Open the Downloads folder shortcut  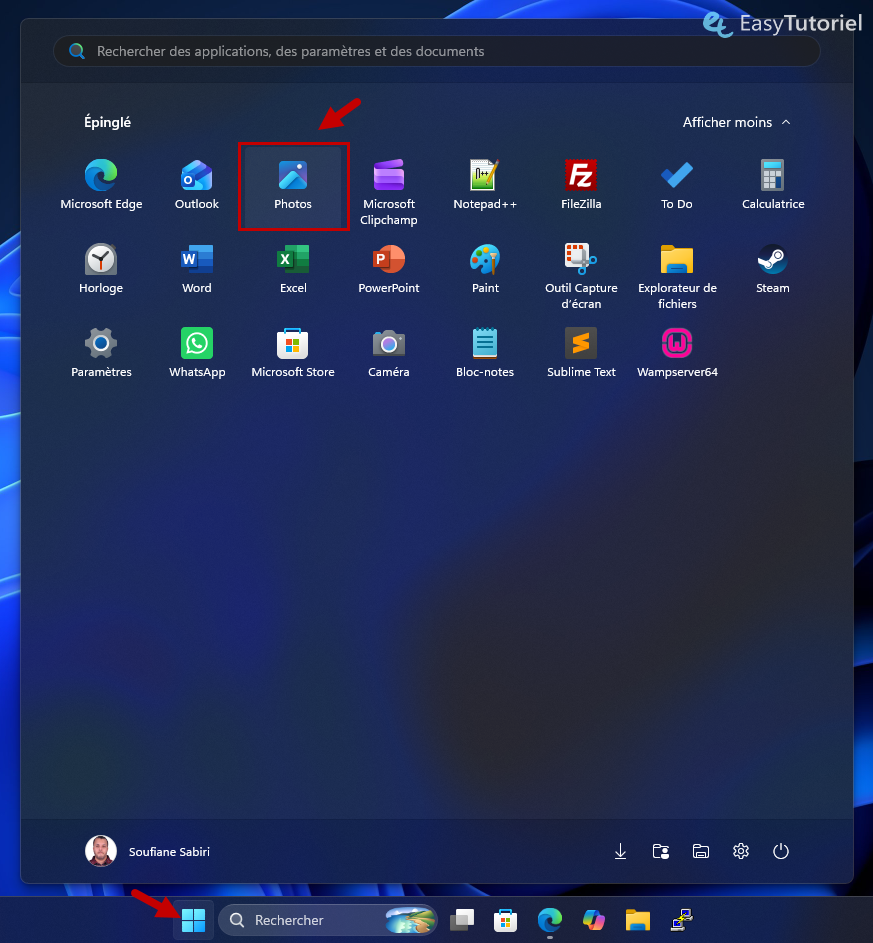[x=620, y=852]
